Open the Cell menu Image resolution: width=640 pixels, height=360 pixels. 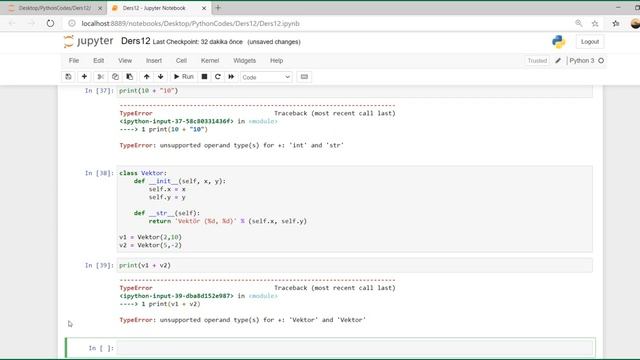click(x=181, y=60)
